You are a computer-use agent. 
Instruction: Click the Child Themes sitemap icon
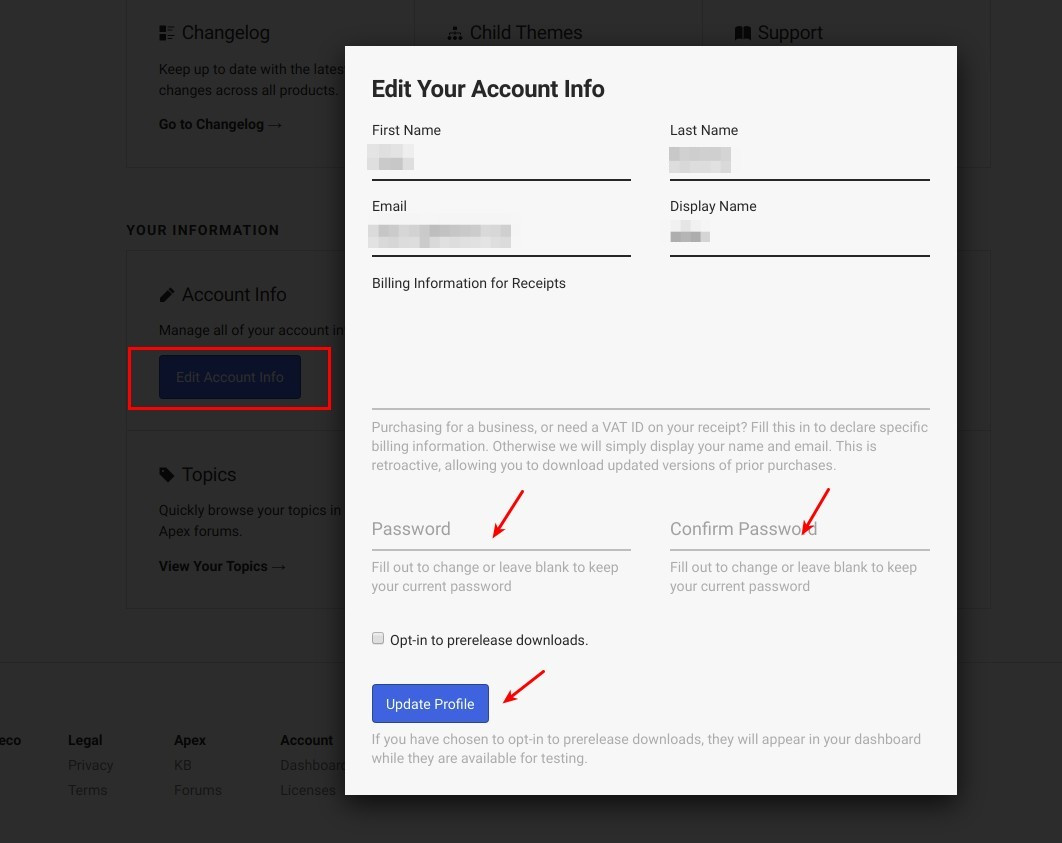coord(455,33)
